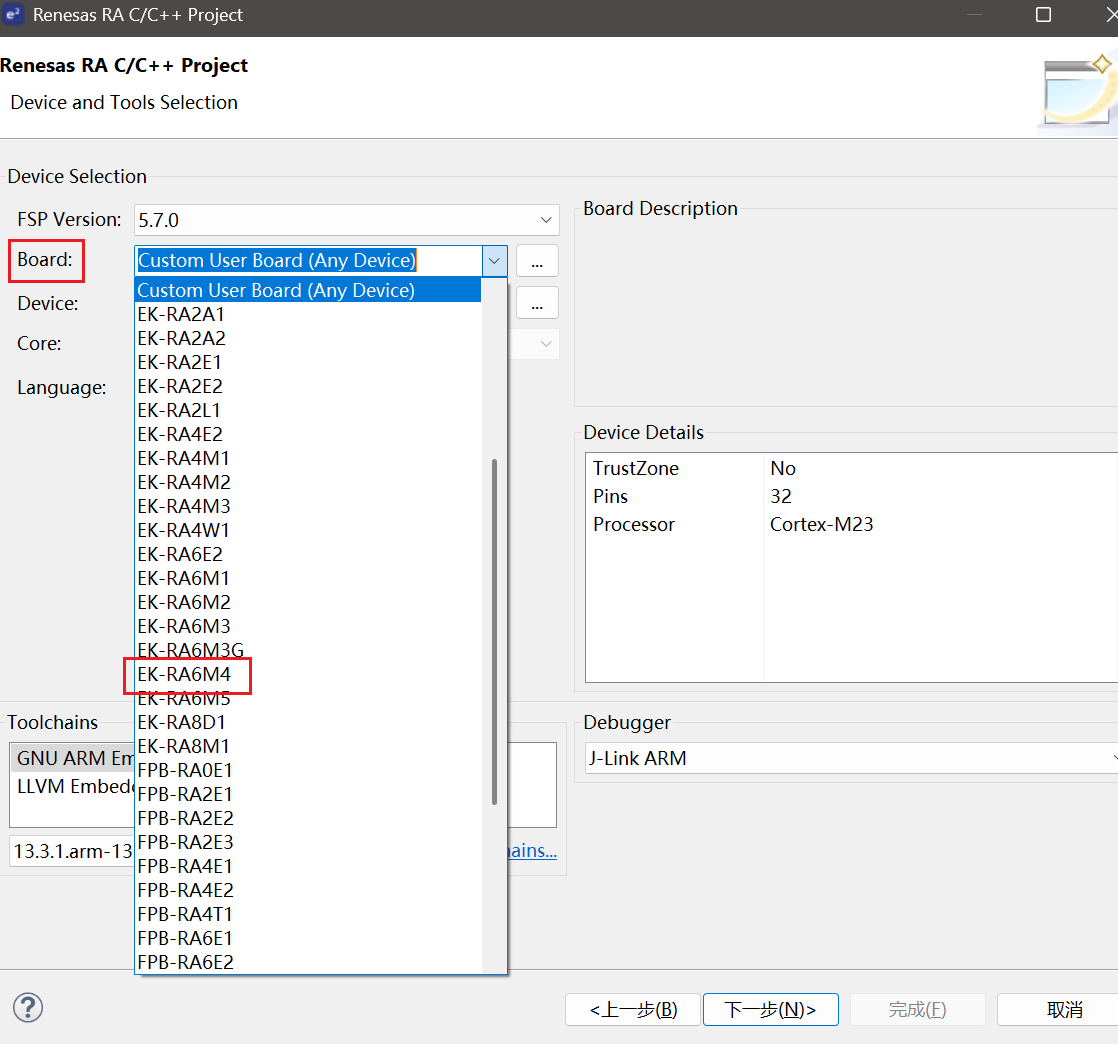Proceed with the 下一步(N) button
Screen dimensions: 1118x1044
coord(771,1010)
